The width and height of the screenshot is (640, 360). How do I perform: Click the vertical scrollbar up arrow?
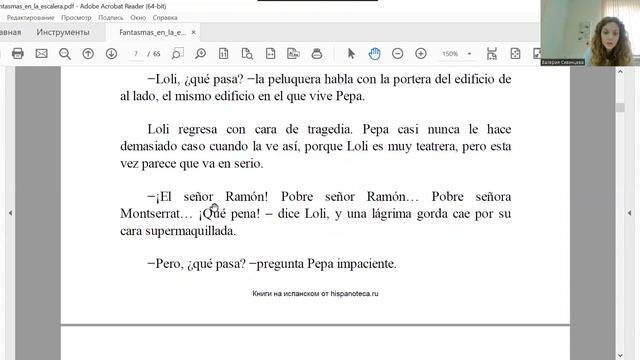(x=620, y=72)
